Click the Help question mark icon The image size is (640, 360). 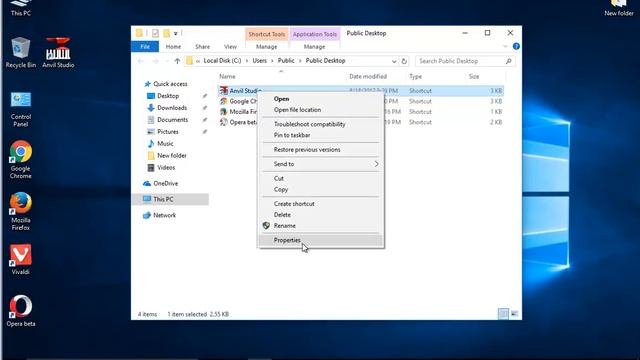tap(516, 47)
